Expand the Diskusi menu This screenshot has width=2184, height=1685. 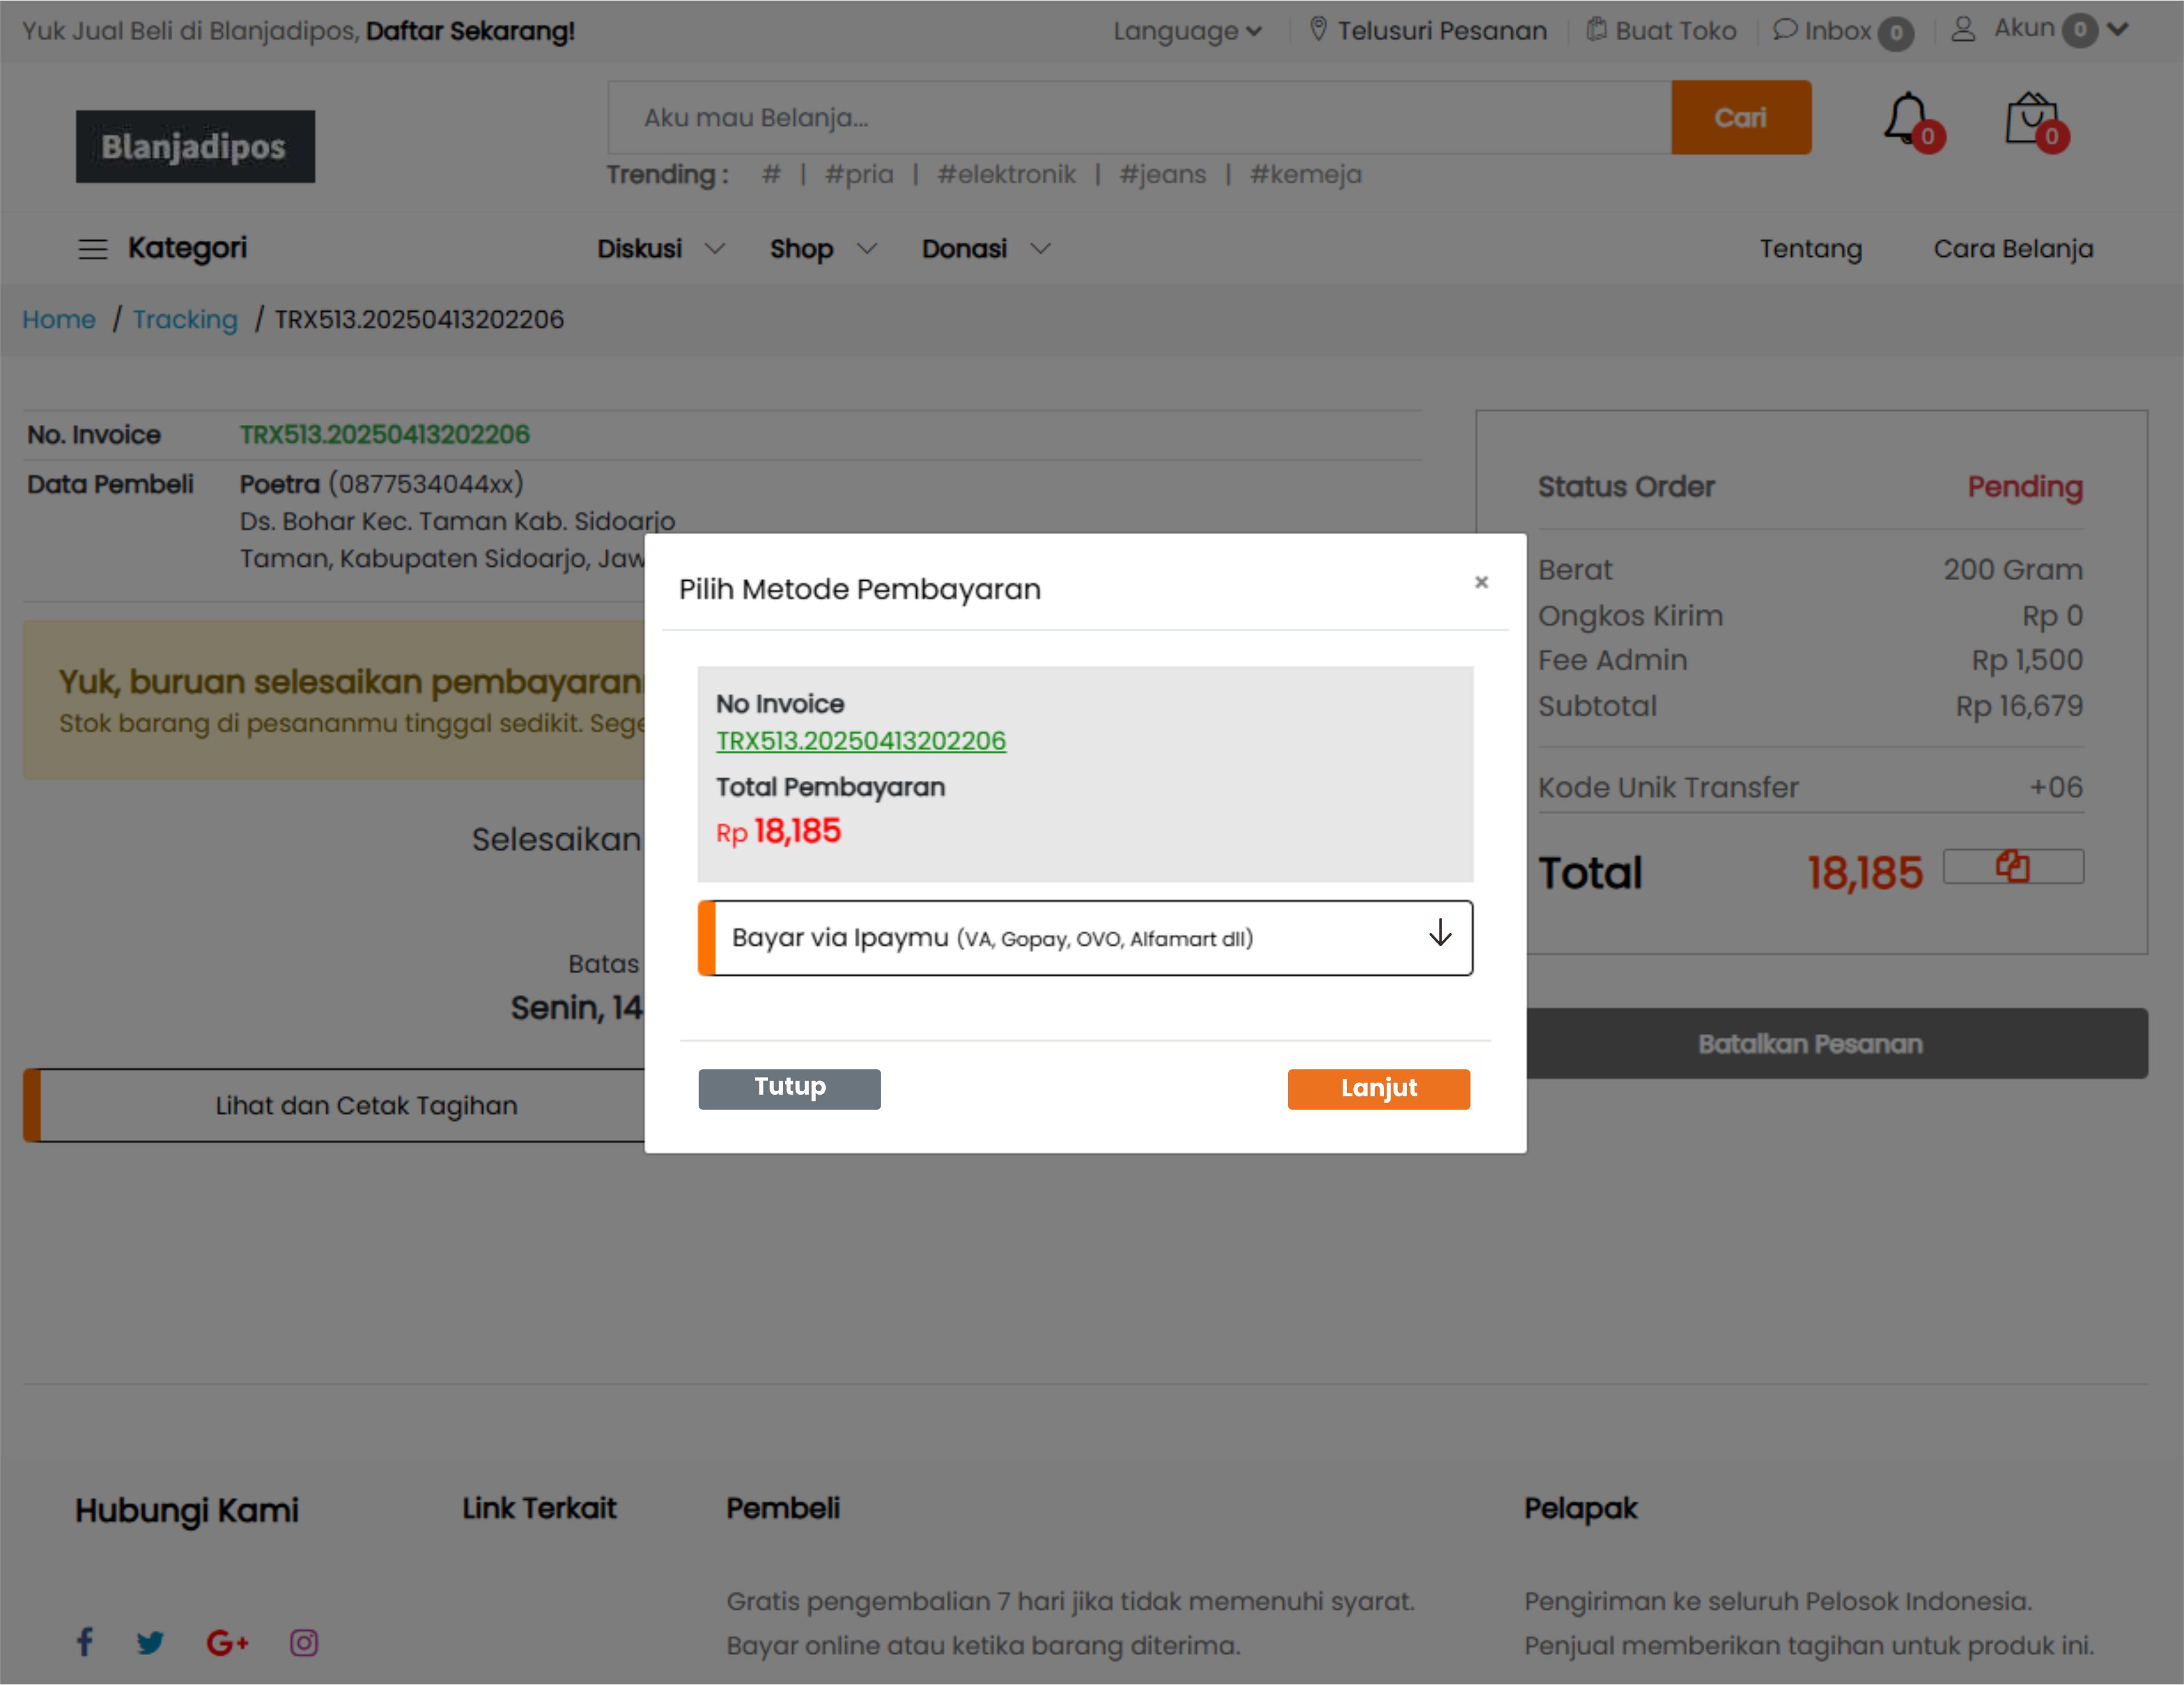pos(660,248)
